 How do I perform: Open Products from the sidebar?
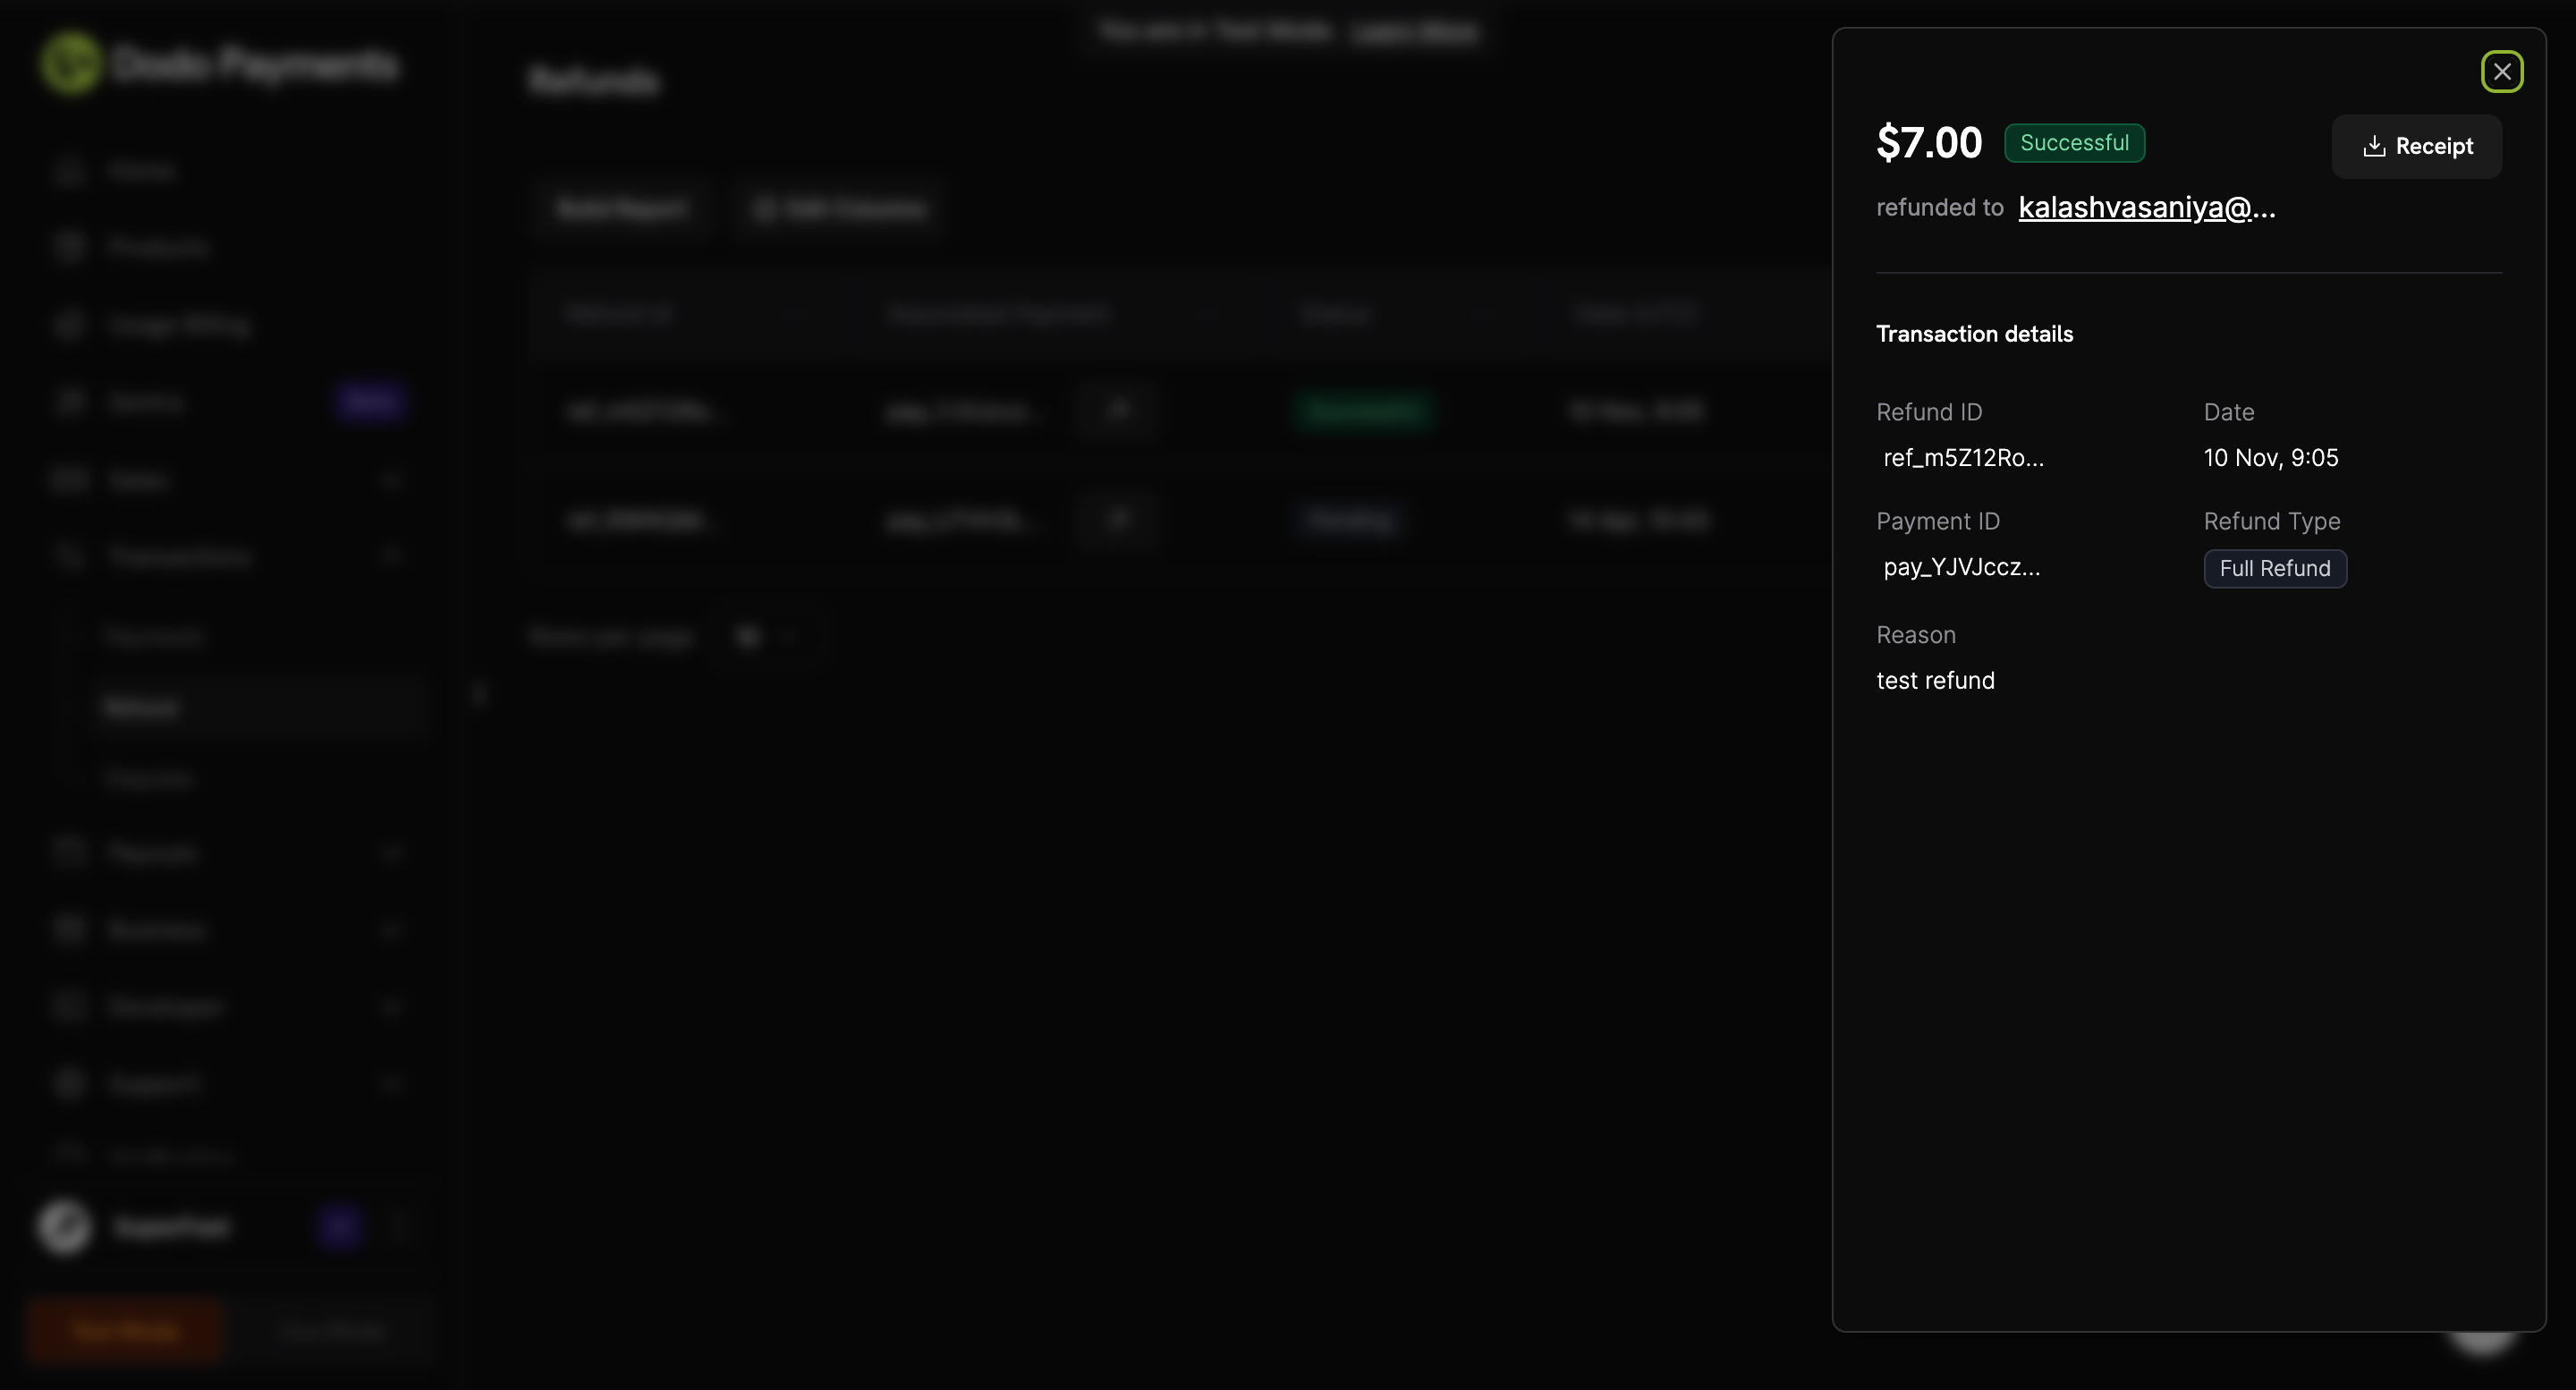click(x=157, y=248)
